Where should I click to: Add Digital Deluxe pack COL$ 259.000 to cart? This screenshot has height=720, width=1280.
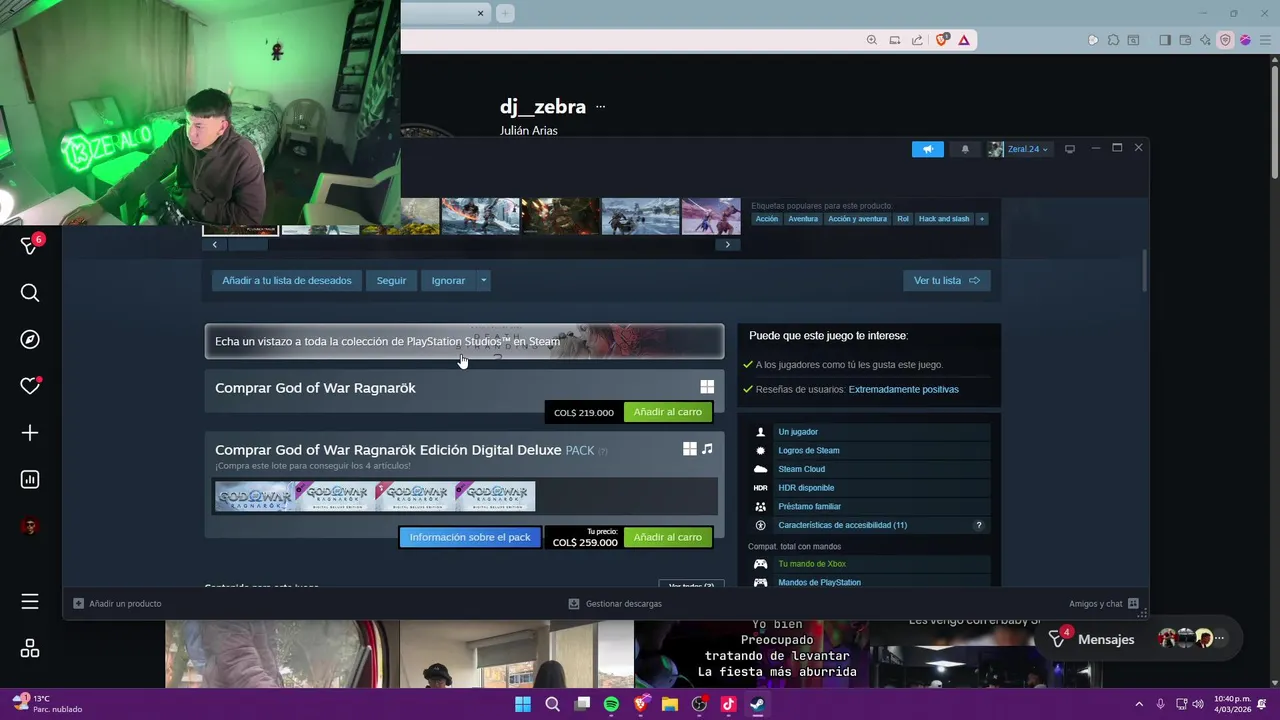(668, 537)
